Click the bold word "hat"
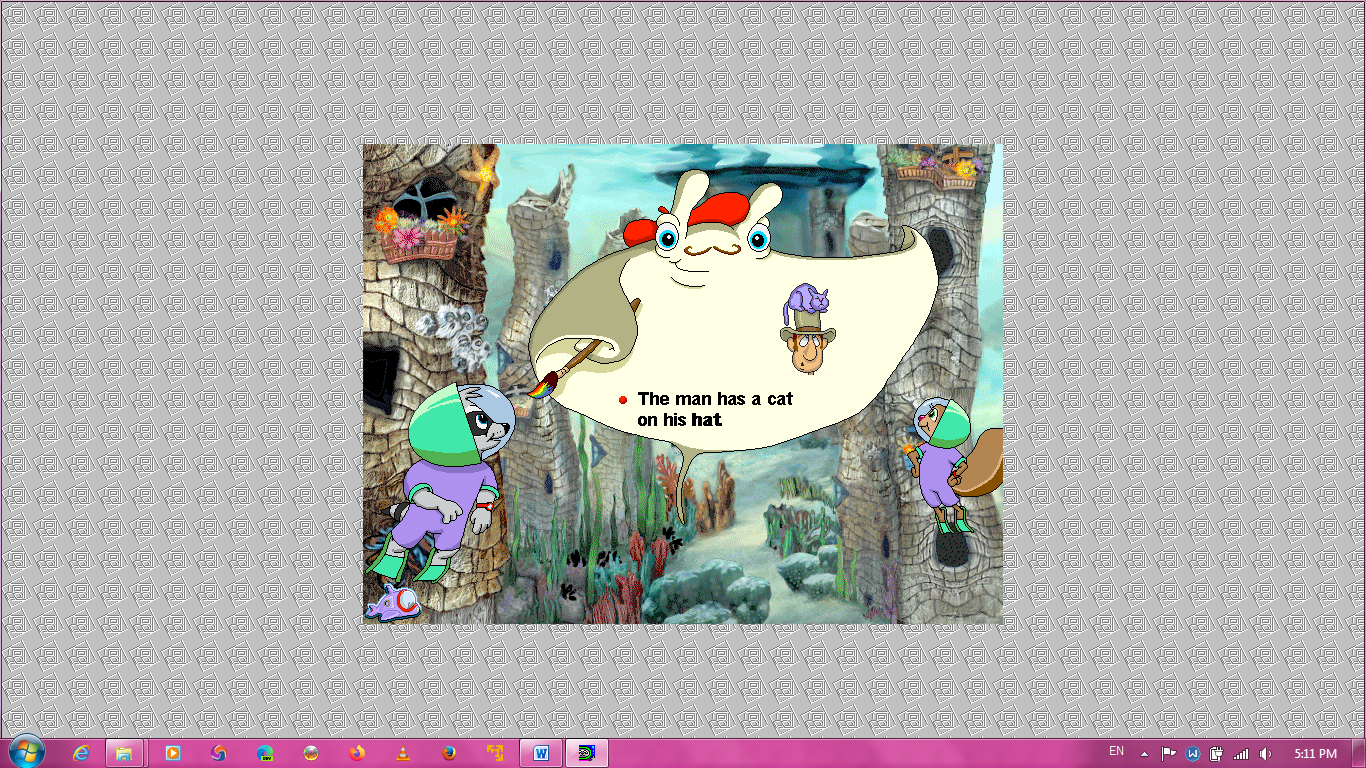The width and height of the screenshot is (1366, 768). tap(707, 420)
